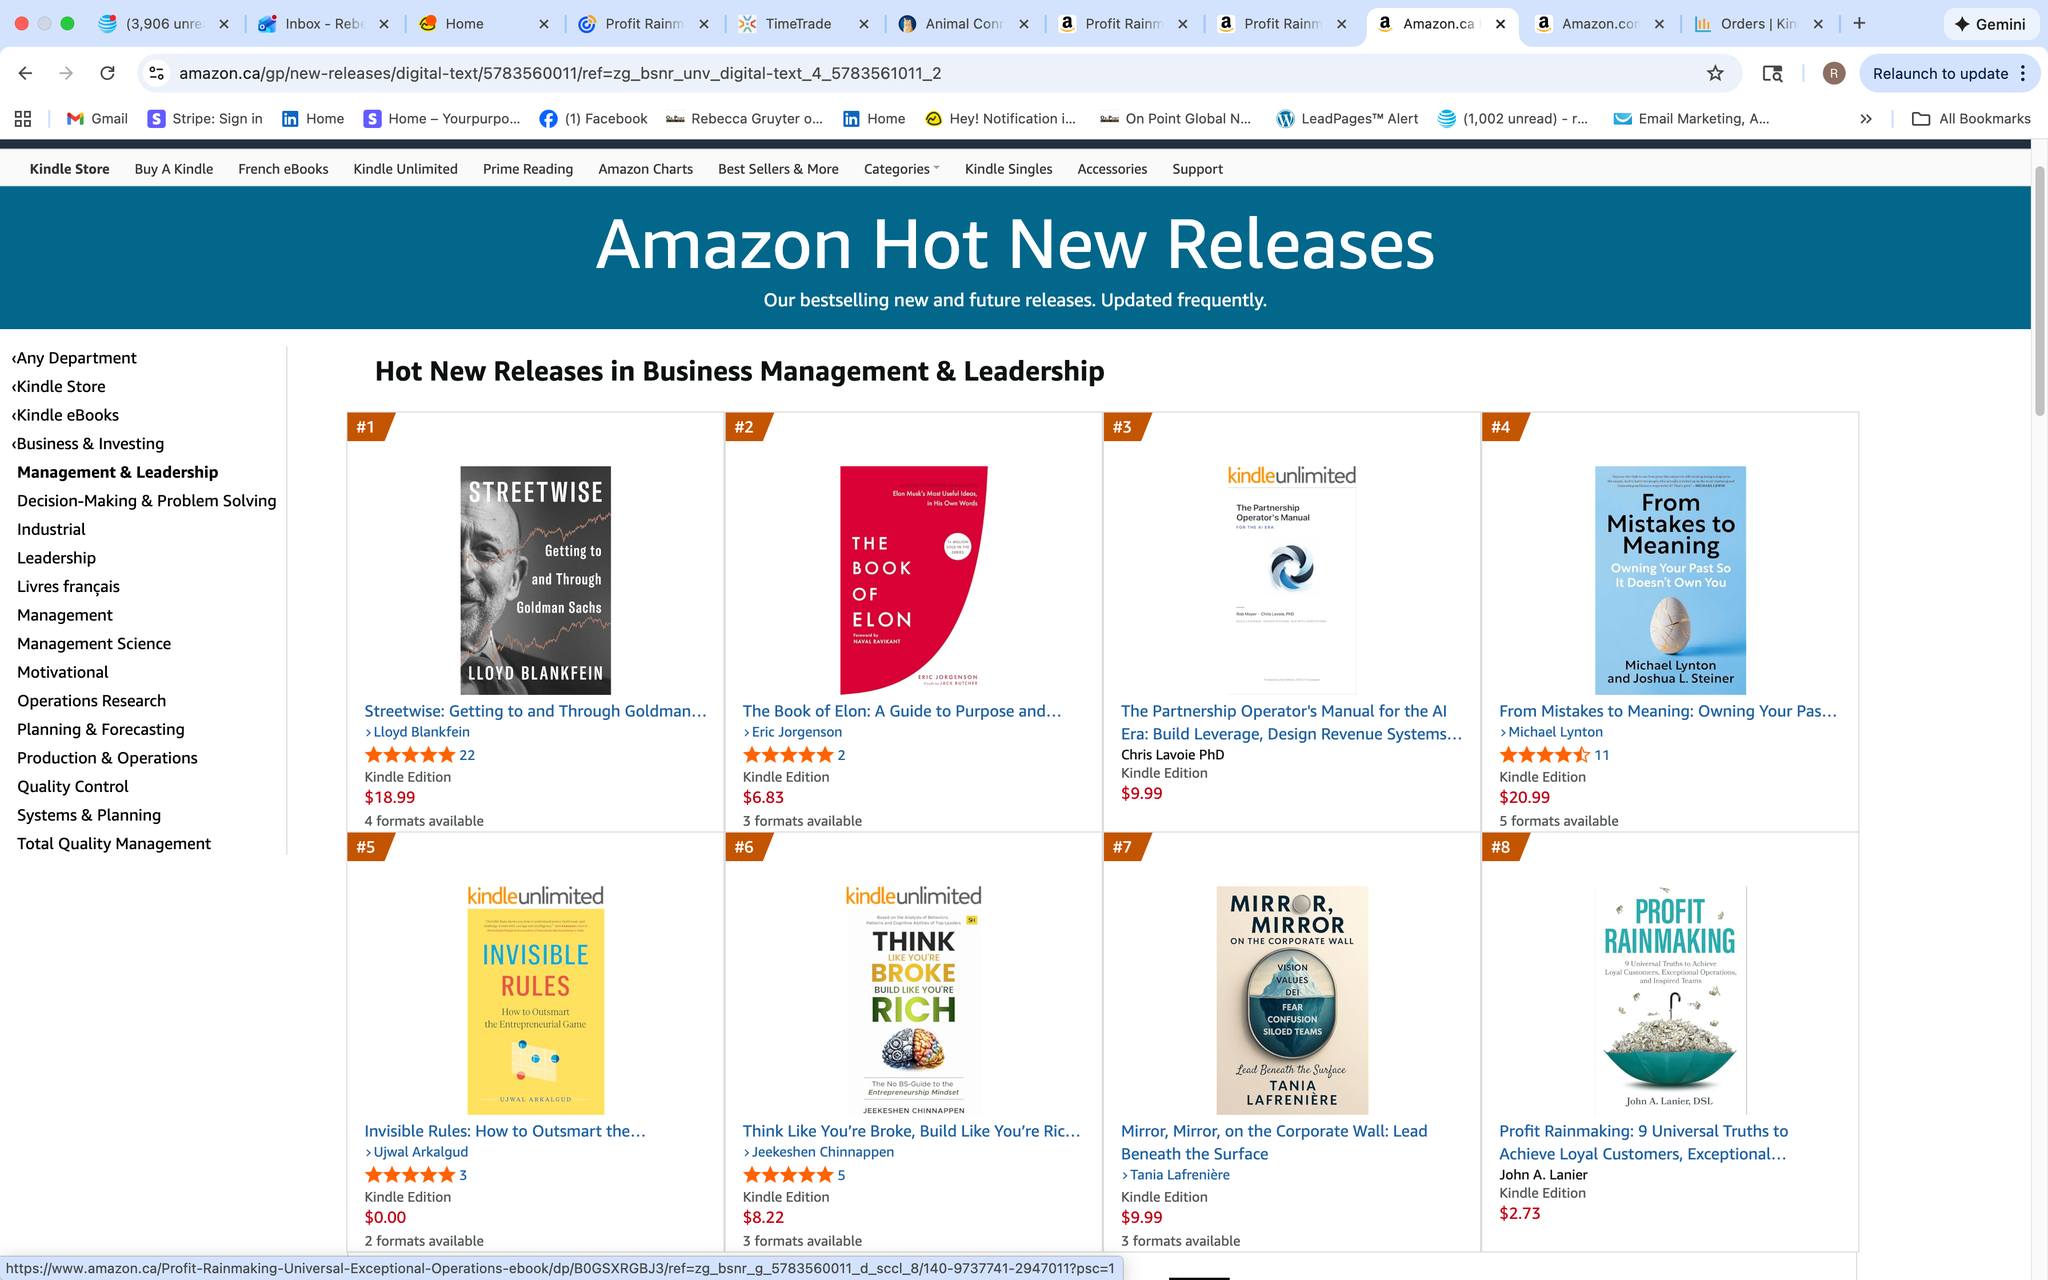
Task: Show hidden bookmarks with the chevron
Action: tap(1865, 119)
